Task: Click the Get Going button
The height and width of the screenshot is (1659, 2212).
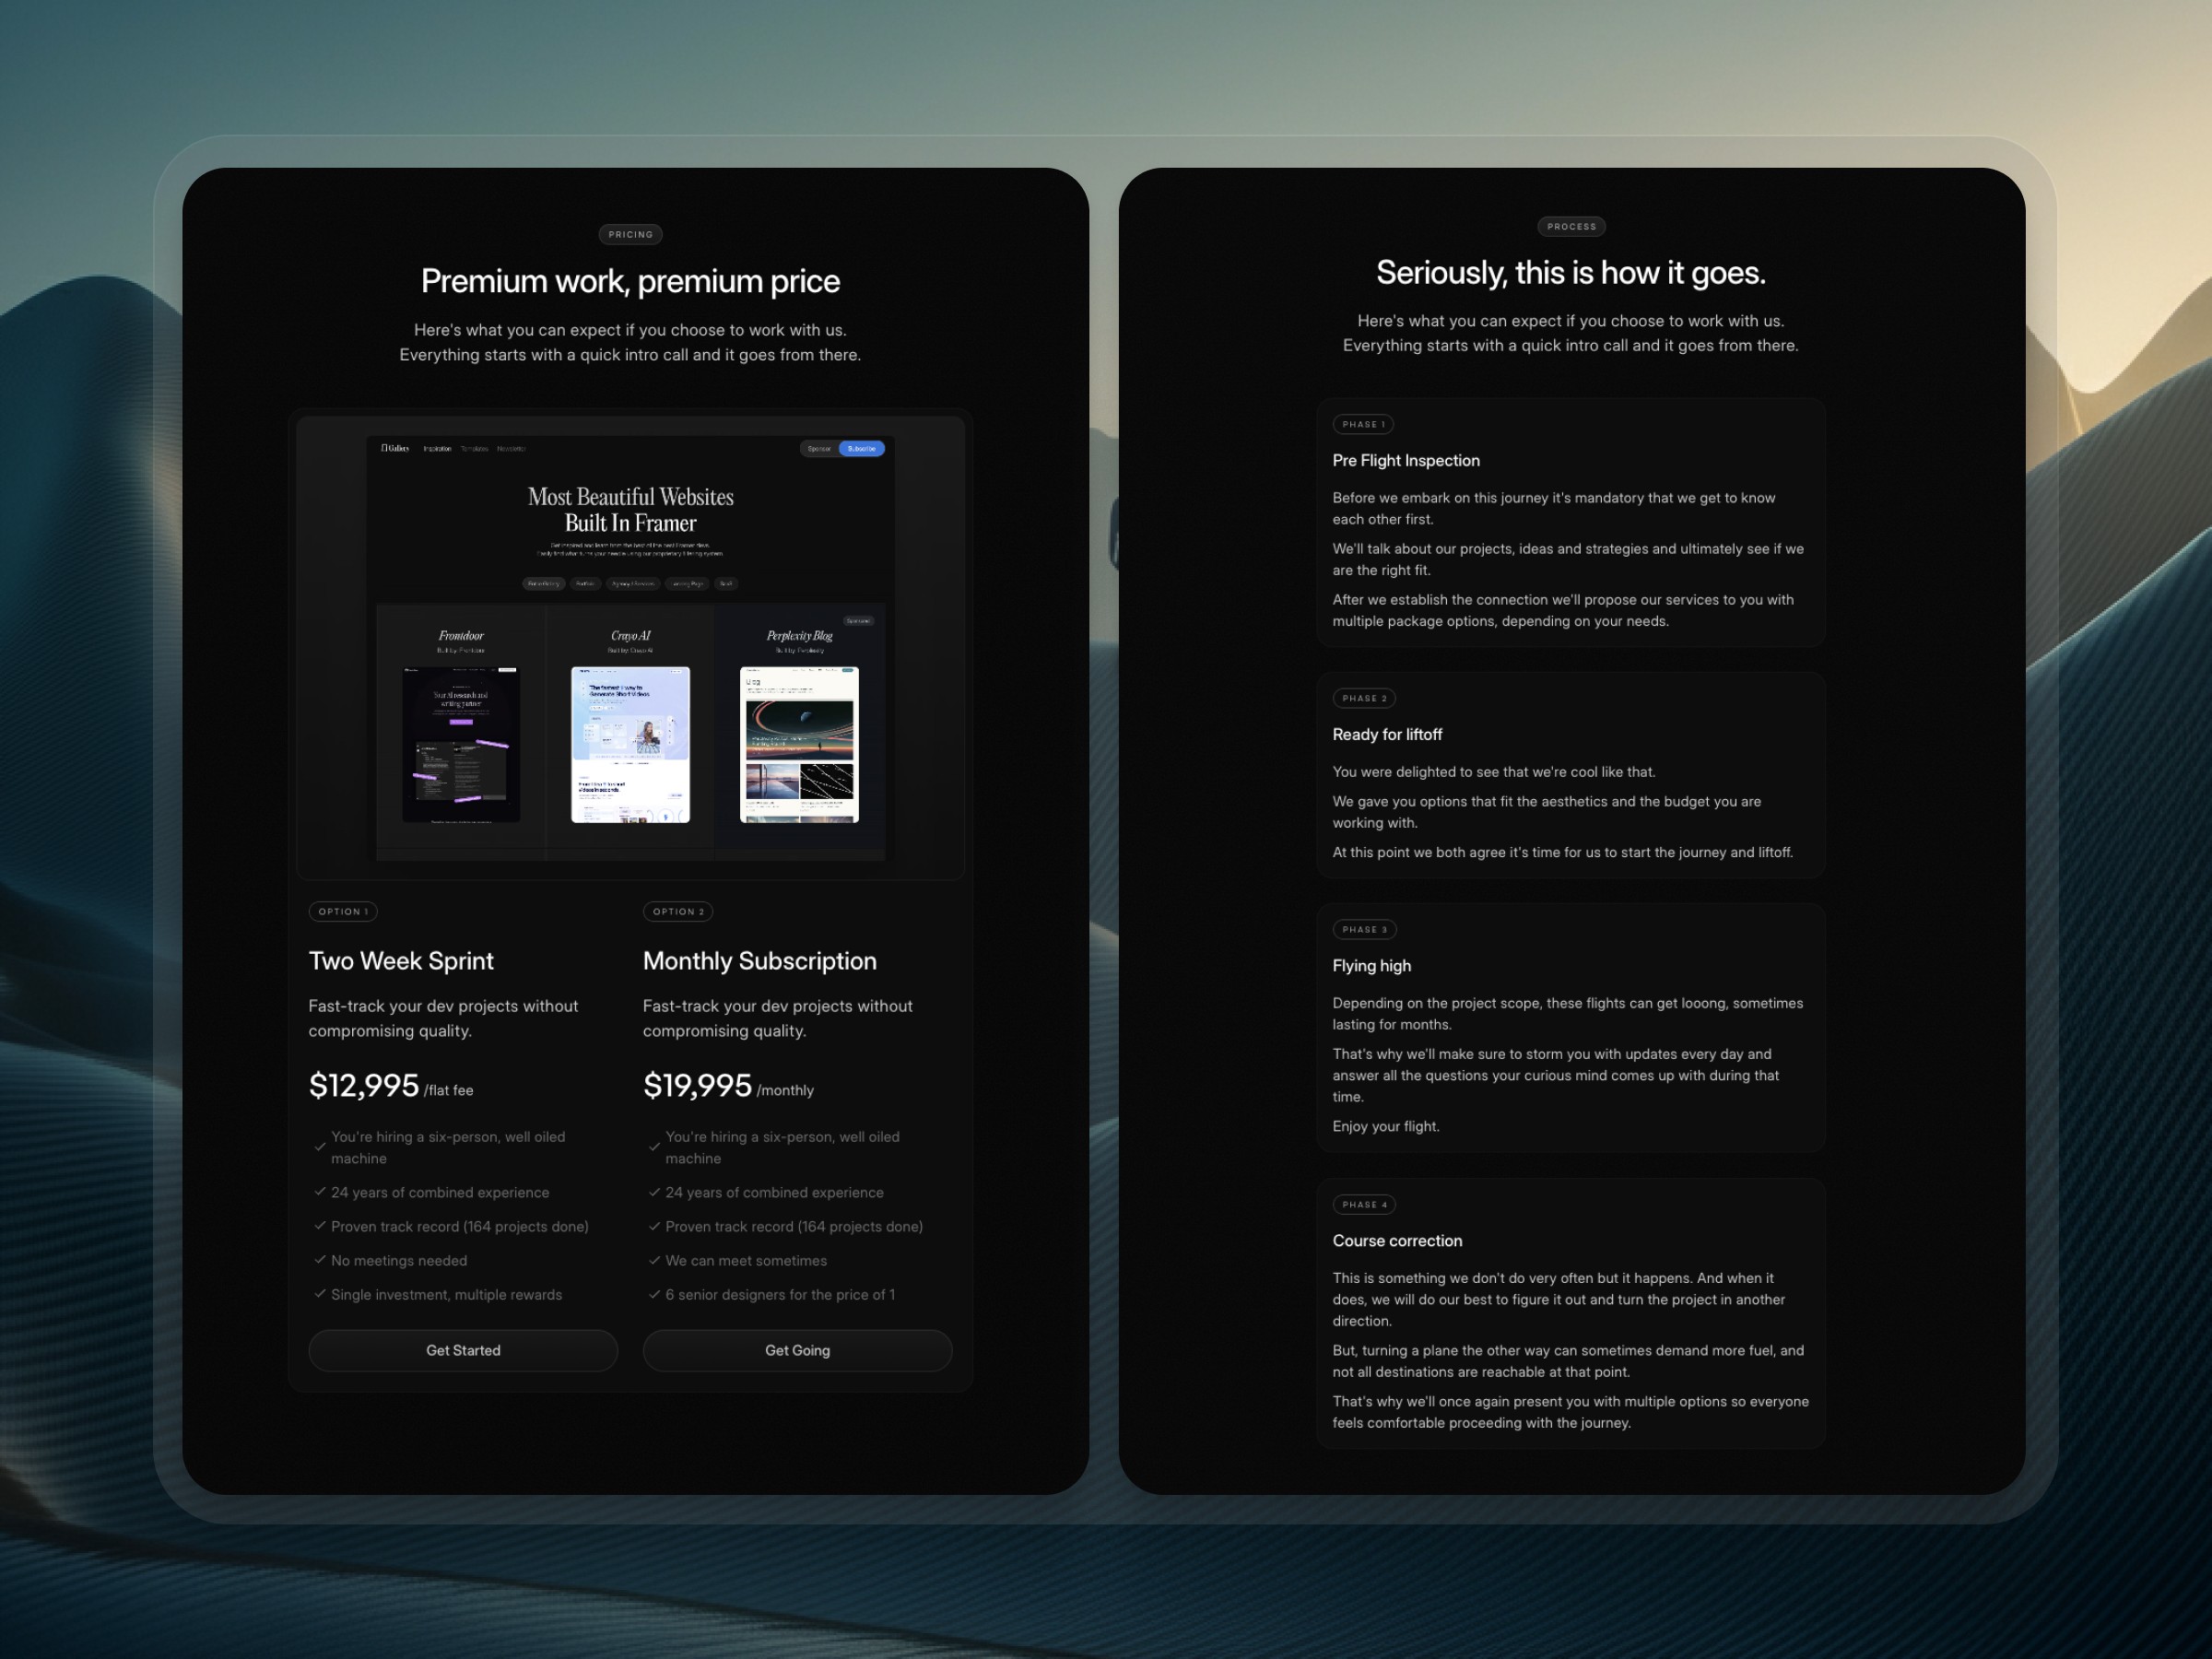Action: click(x=797, y=1350)
